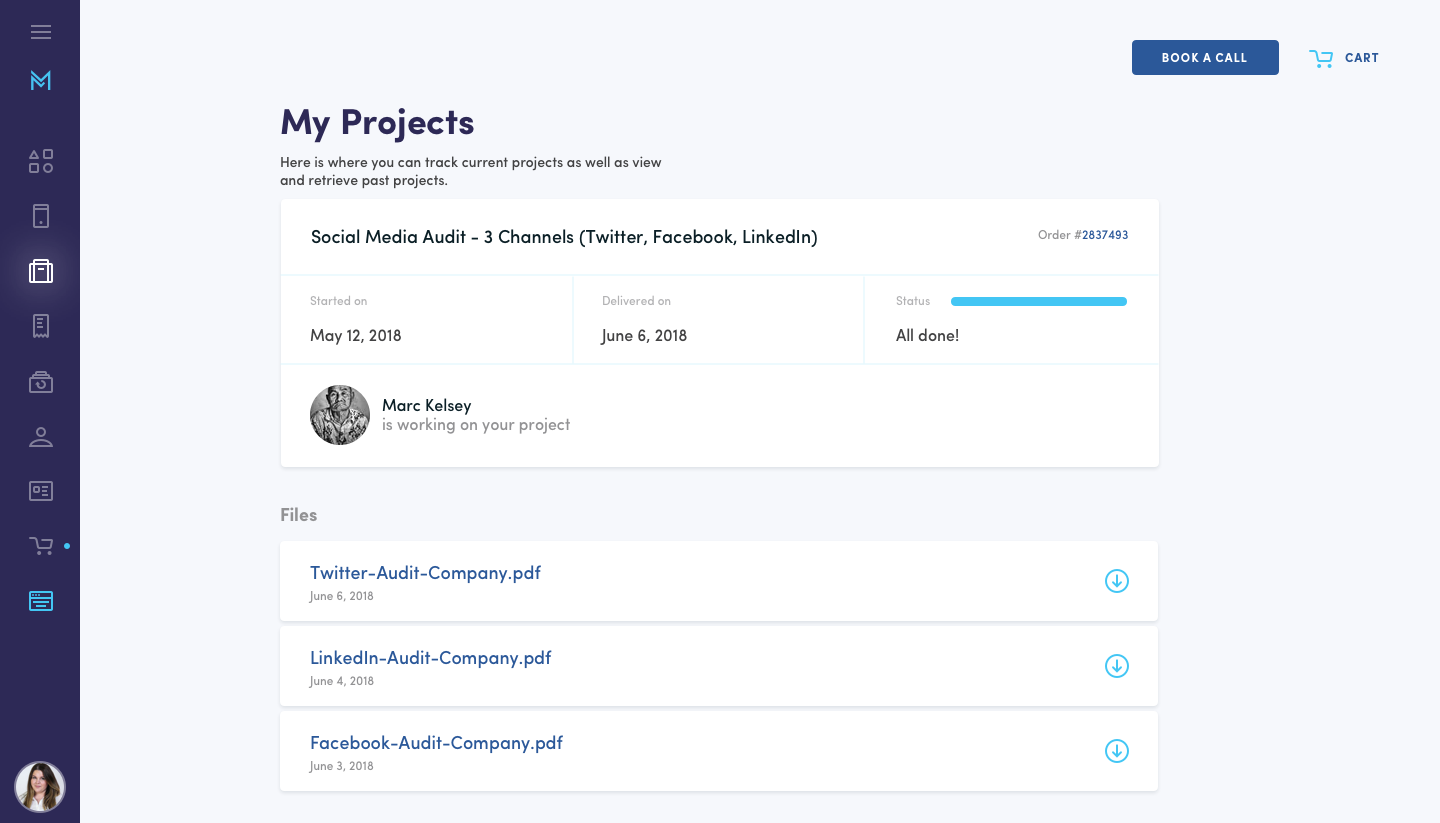Open the receipt icon in sidebar
The width and height of the screenshot is (1440, 823).
pos(41,326)
